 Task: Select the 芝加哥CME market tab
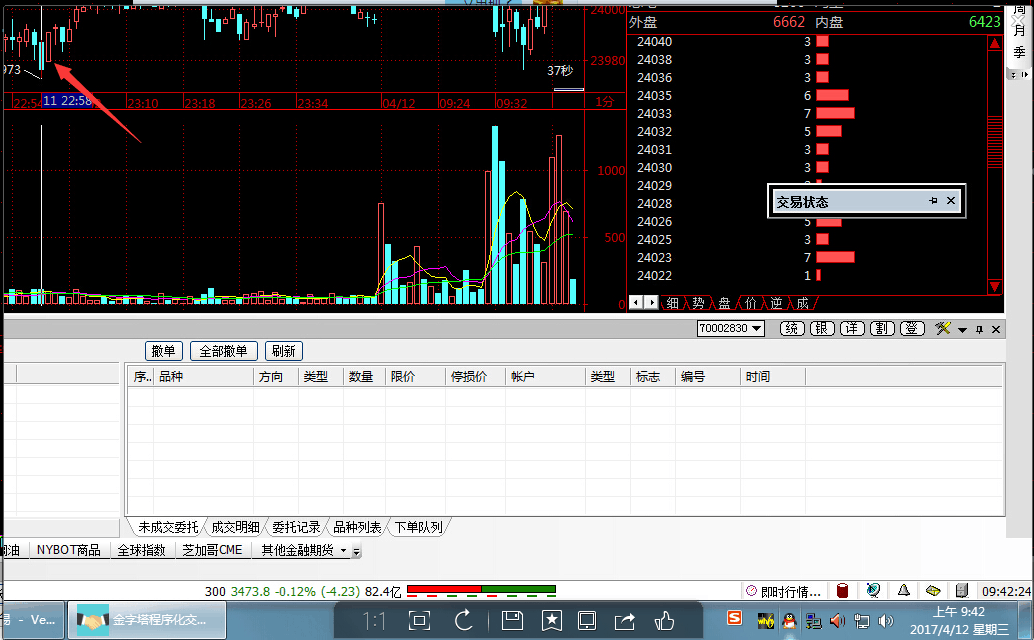pos(212,550)
